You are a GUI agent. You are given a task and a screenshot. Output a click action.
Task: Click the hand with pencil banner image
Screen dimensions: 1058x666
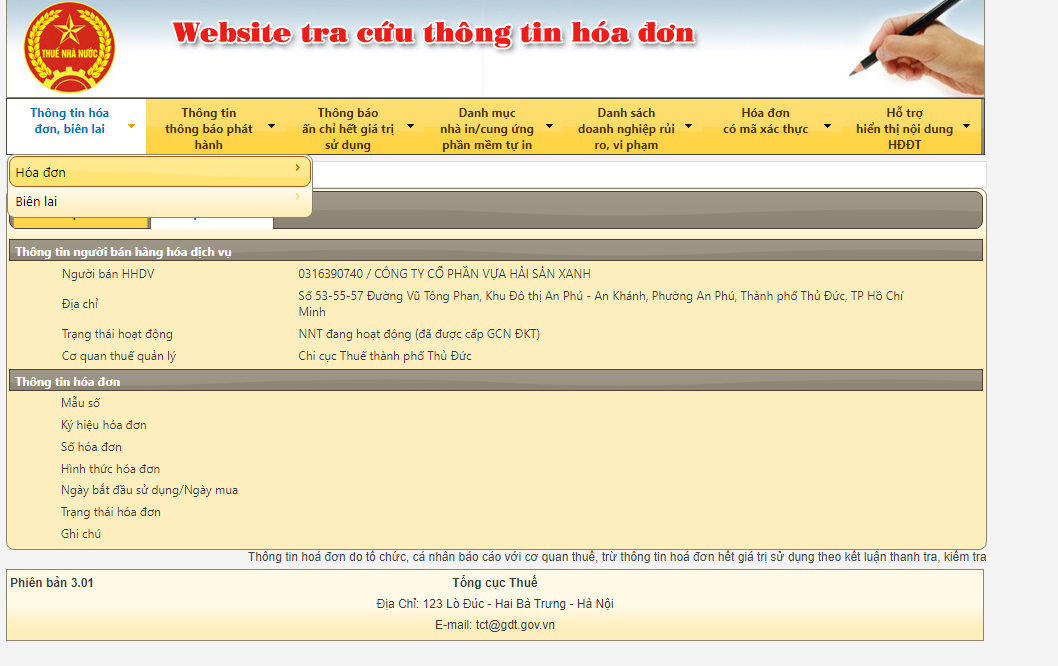pyautogui.click(x=917, y=47)
